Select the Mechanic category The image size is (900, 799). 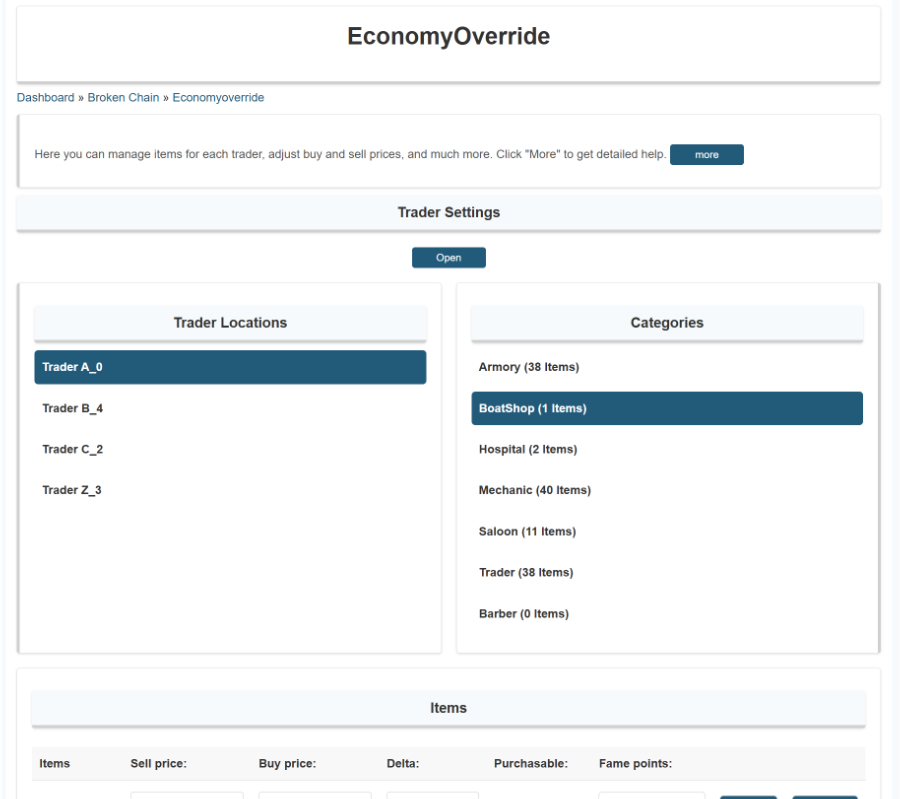[667, 490]
